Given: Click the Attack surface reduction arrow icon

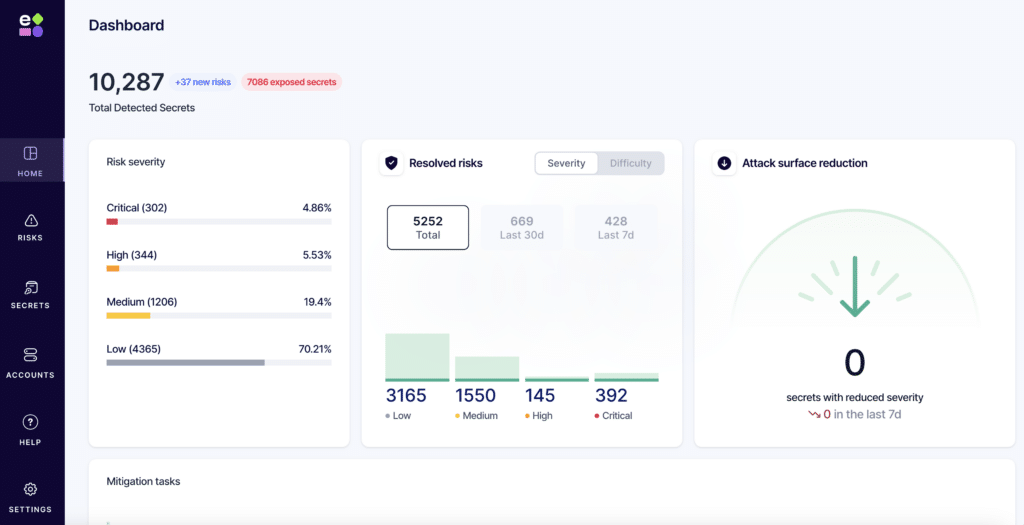Looking at the screenshot, I should [724, 163].
